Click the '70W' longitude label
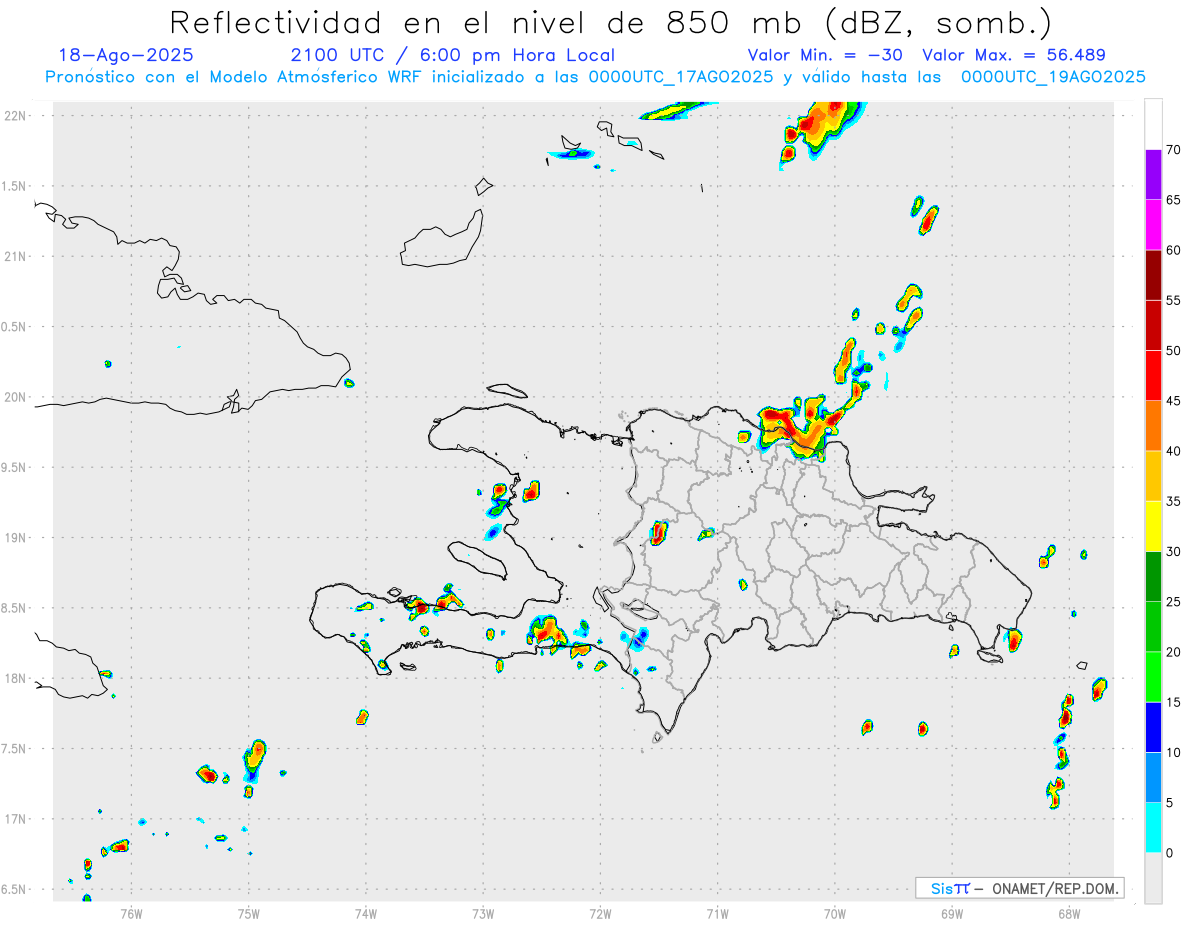 pos(835,913)
